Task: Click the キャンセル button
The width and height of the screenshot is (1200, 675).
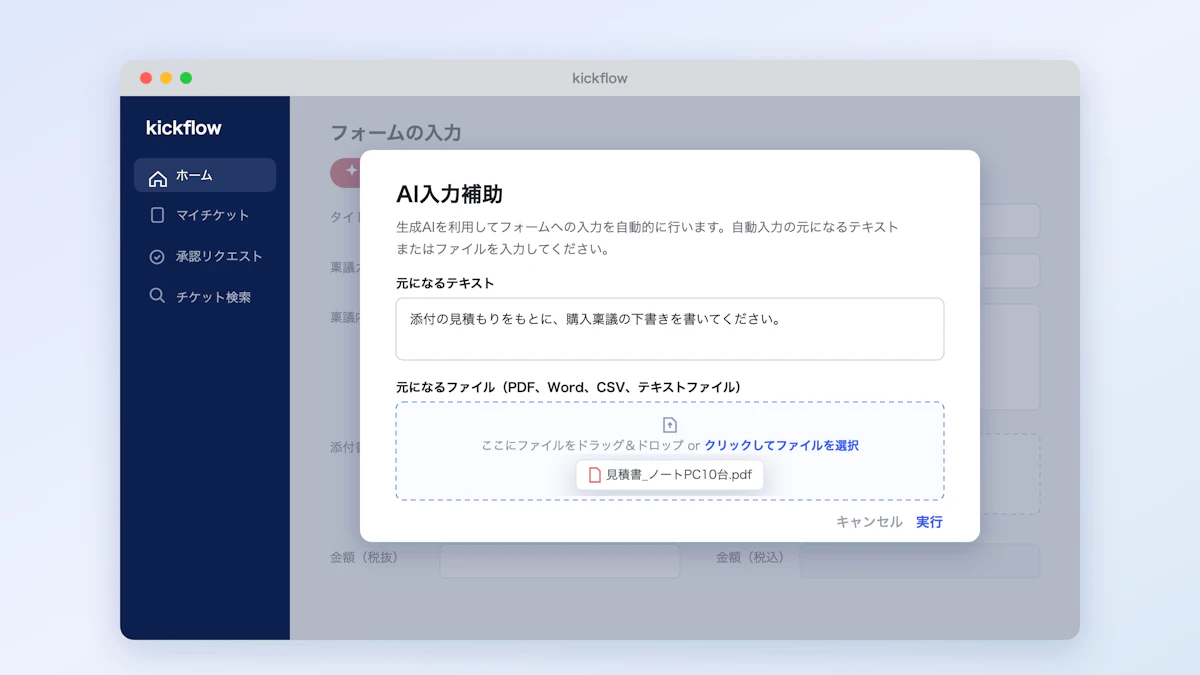Action: [x=869, y=522]
